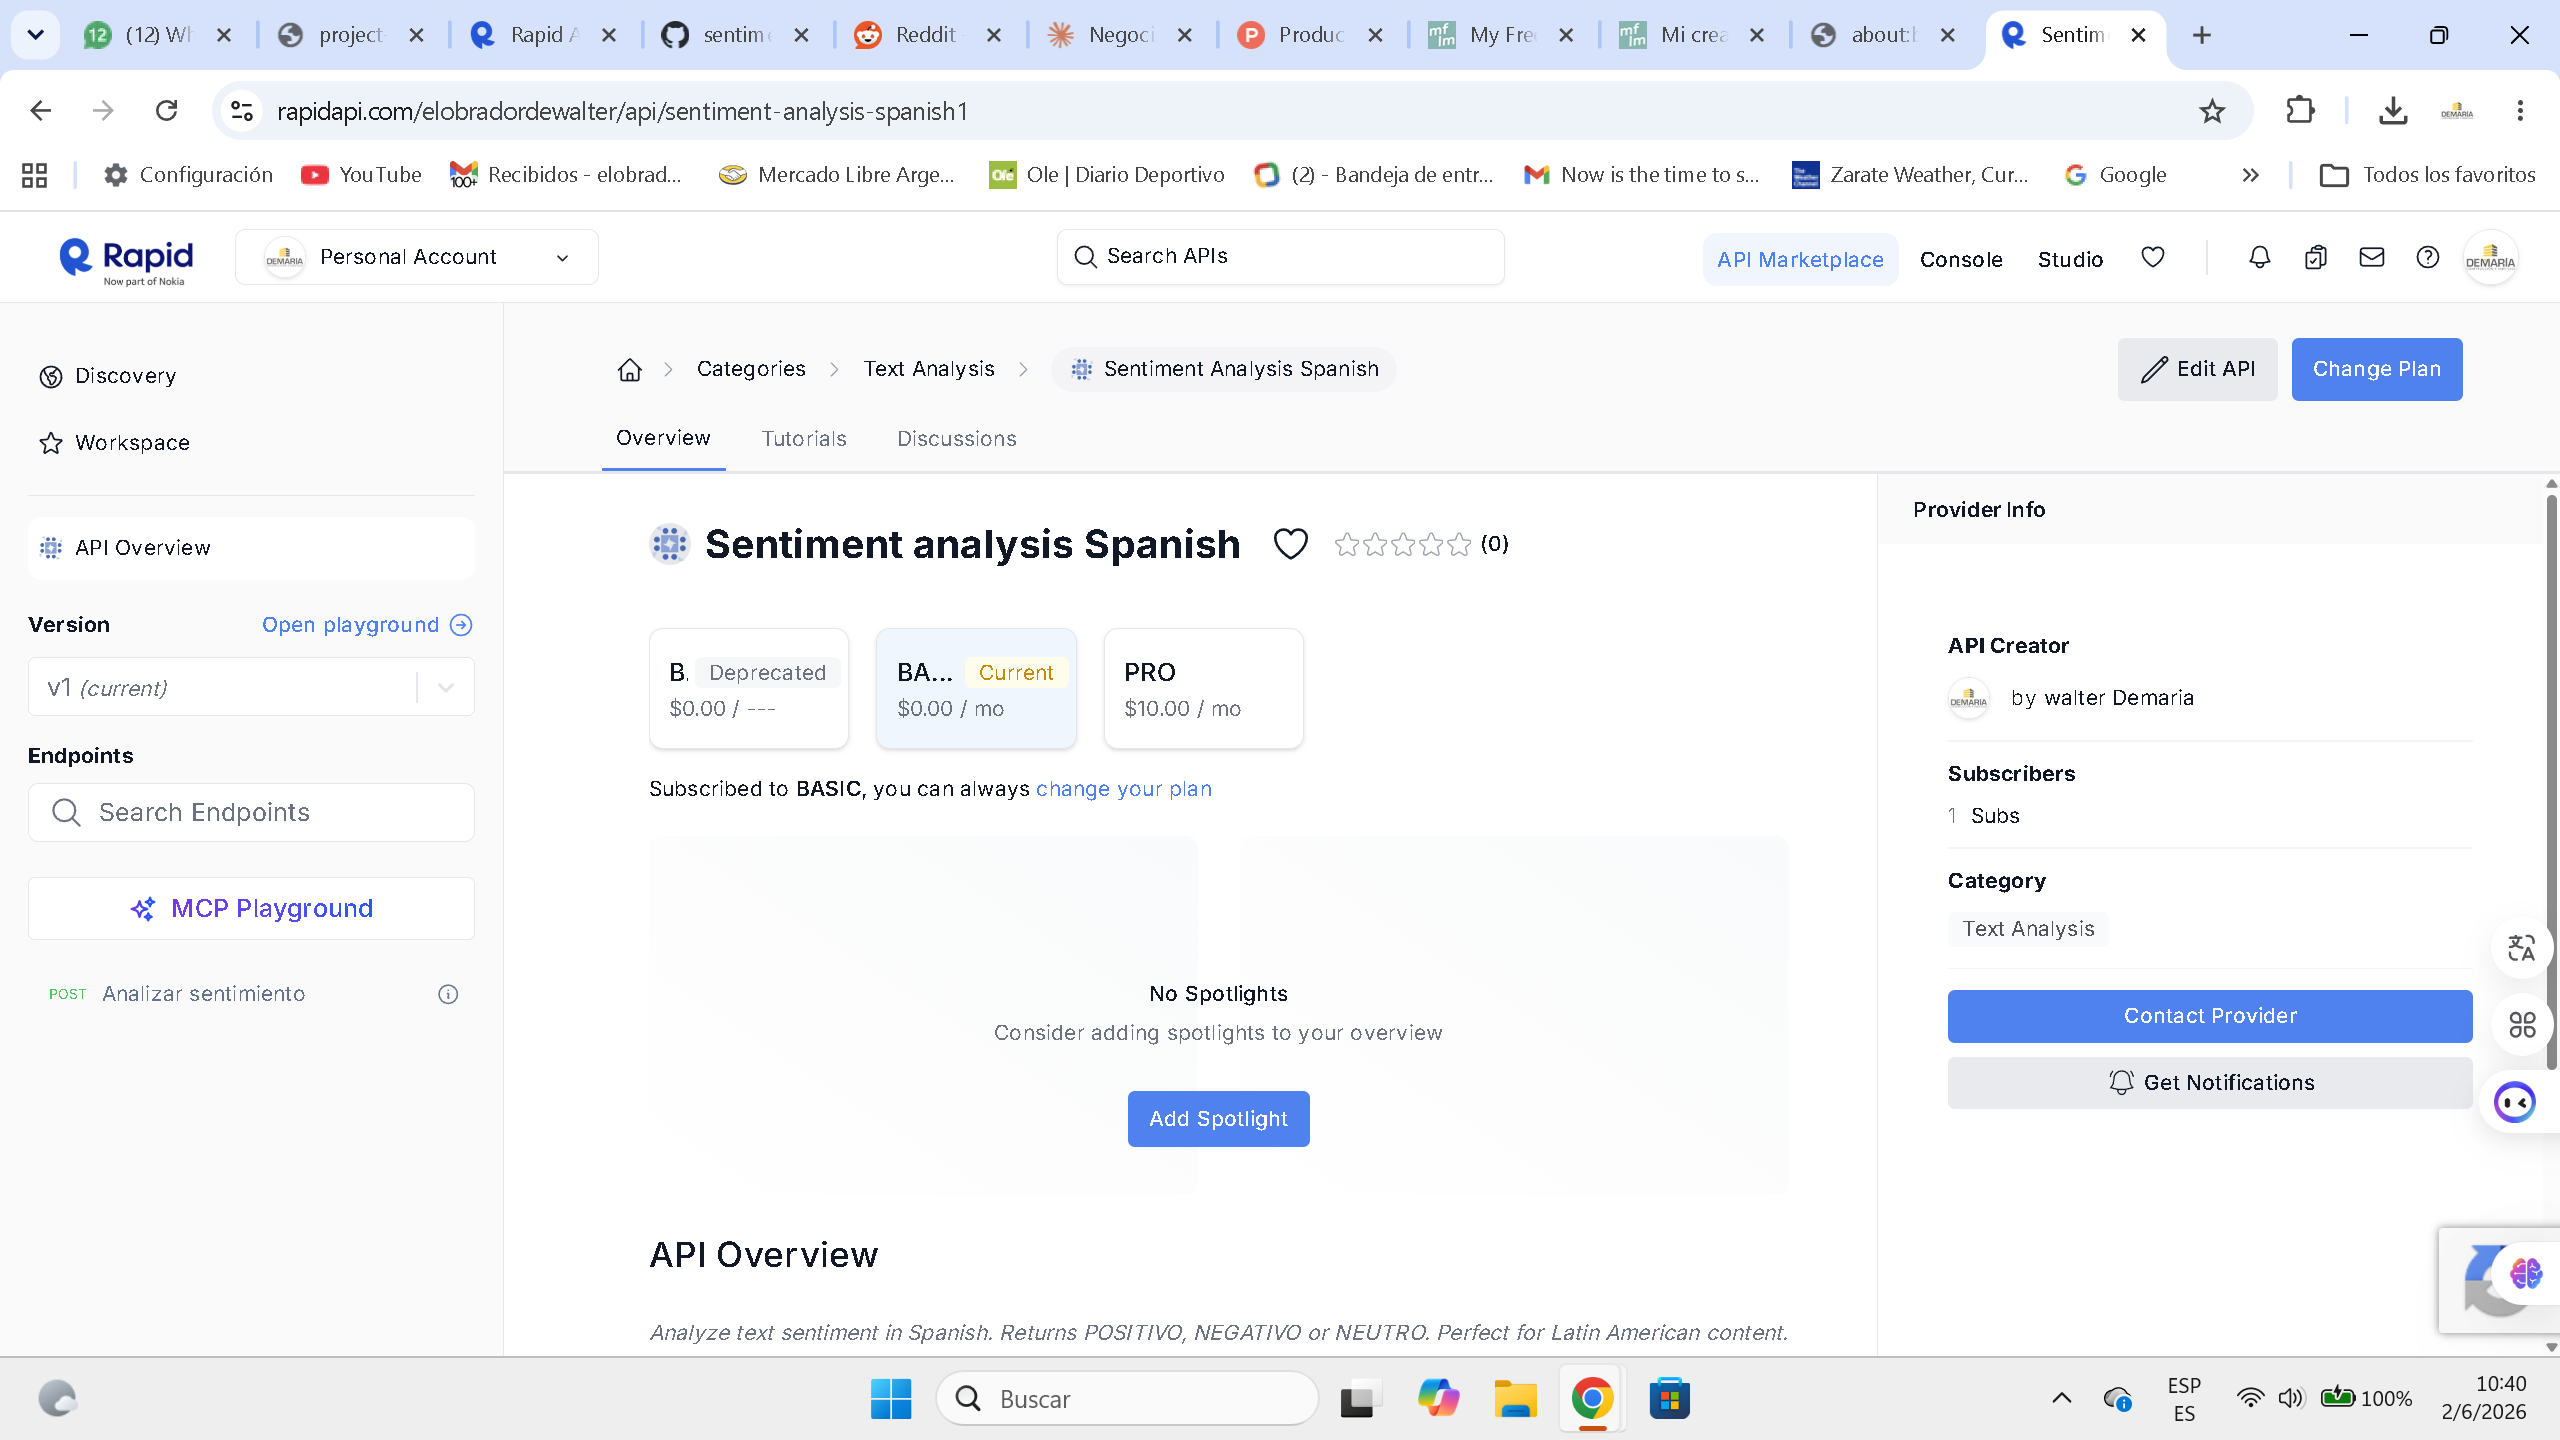The width and height of the screenshot is (2560, 1440).
Task: Open the inbox mail icon
Action: [2371, 258]
